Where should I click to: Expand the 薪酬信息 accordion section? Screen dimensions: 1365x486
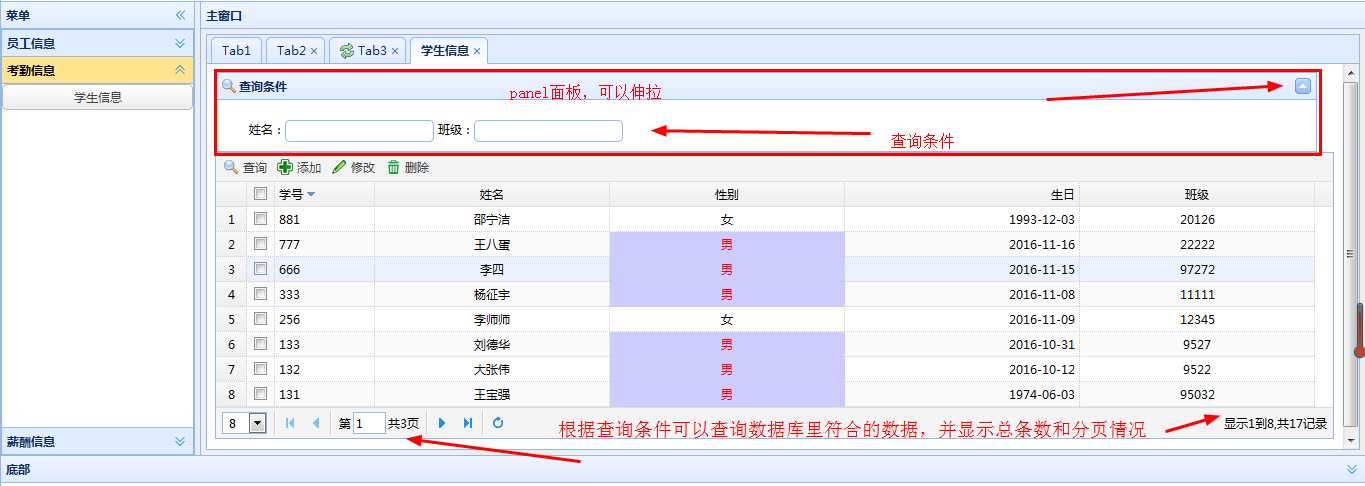181,441
